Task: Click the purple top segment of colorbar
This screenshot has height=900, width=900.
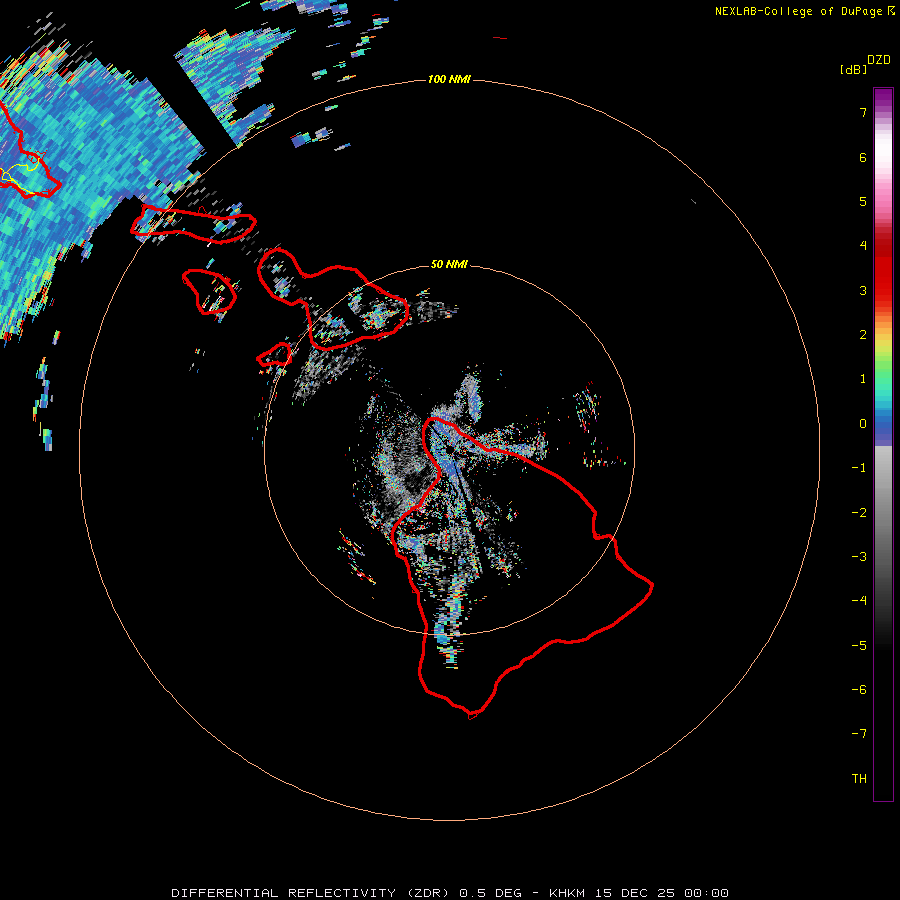Action: point(883,98)
